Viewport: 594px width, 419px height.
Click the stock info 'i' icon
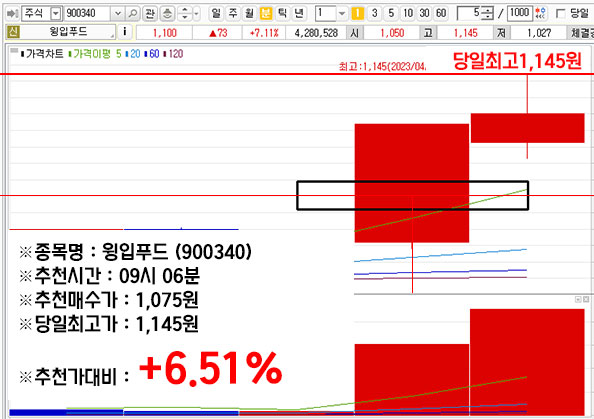[x=125, y=32]
